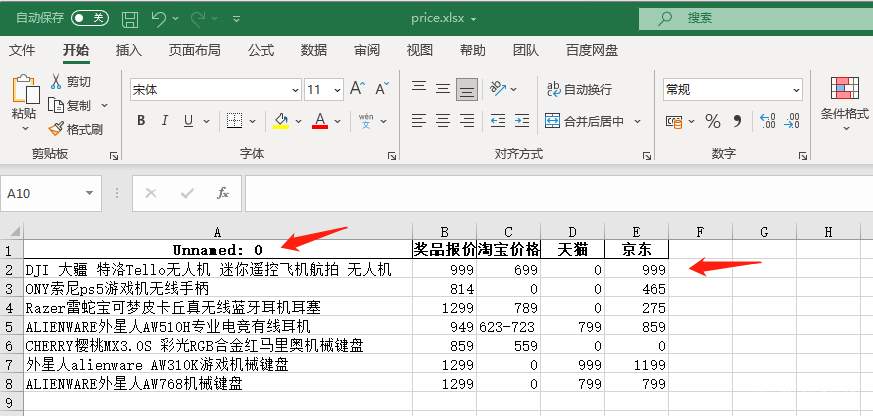Align text to bottom of cell
The height and width of the screenshot is (416, 873).
tap(467, 89)
